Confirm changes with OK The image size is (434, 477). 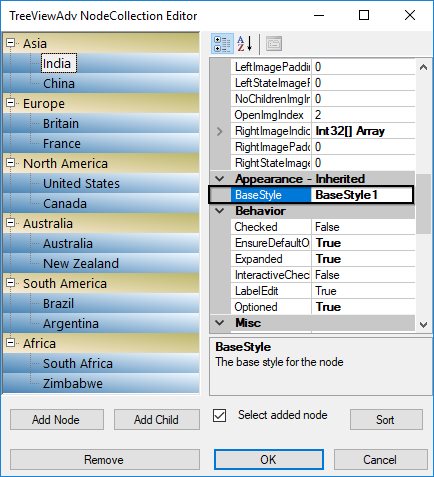click(269, 460)
